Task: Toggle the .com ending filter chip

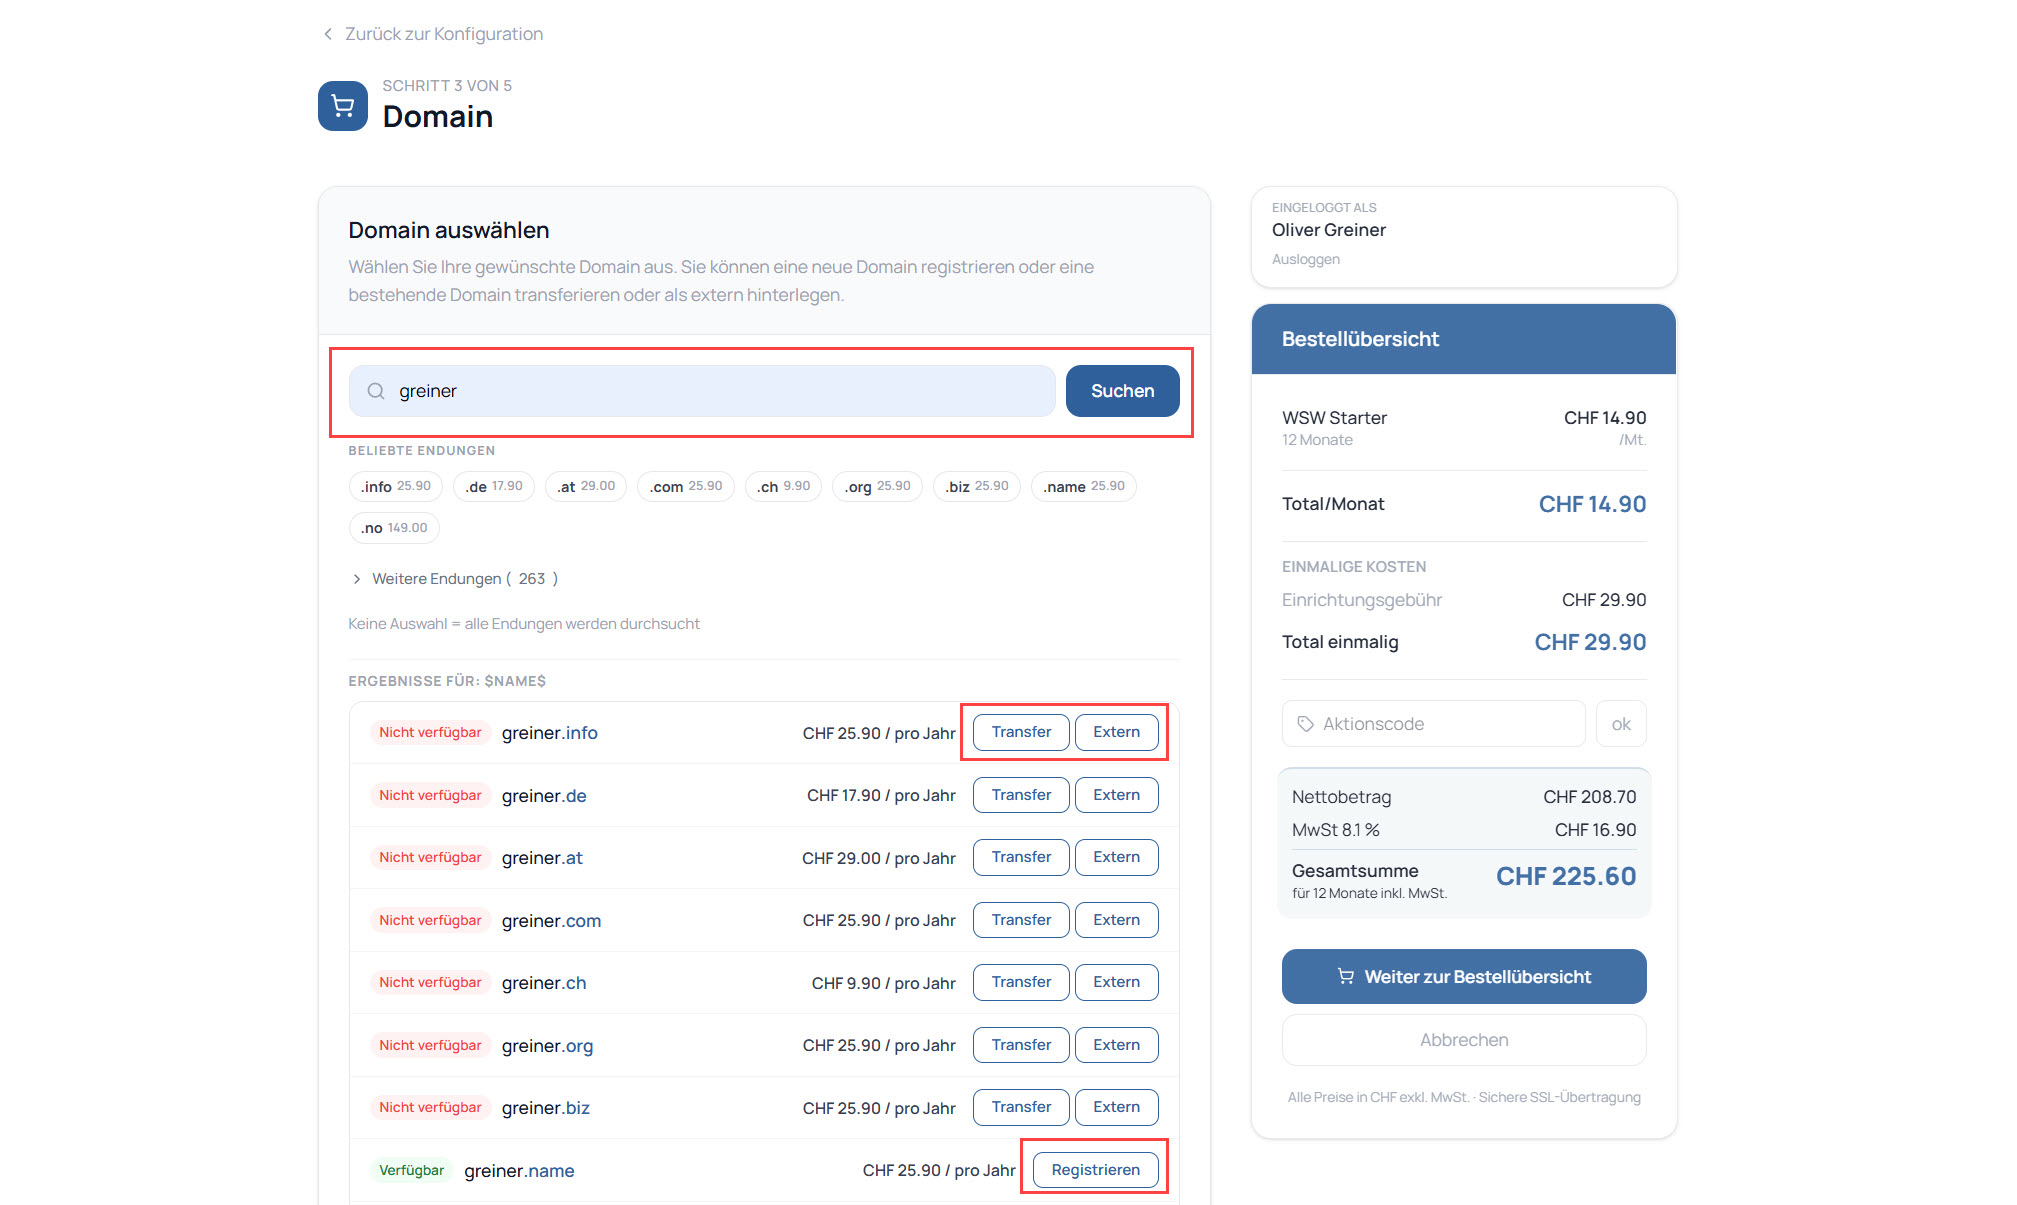Action: tap(685, 487)
